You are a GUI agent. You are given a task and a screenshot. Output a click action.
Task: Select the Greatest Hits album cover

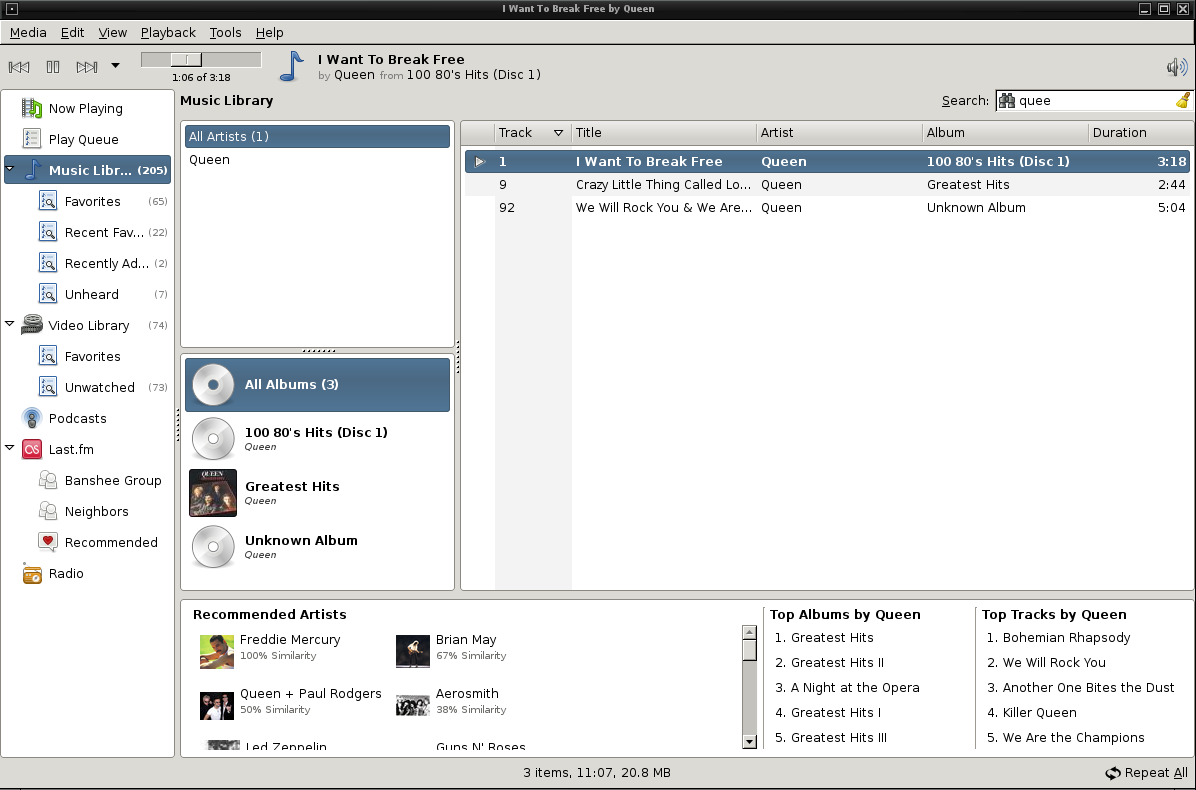tap(213, 493)
